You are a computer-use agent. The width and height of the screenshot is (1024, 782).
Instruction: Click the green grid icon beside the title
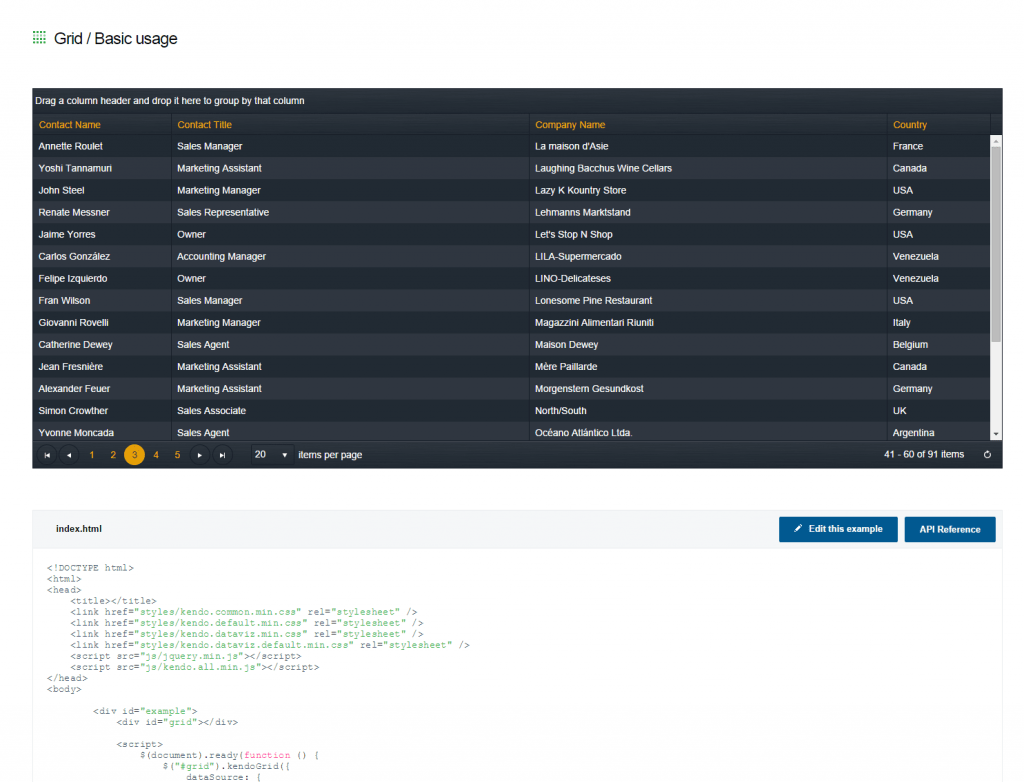pyautogui.click(x=39, y=38)
